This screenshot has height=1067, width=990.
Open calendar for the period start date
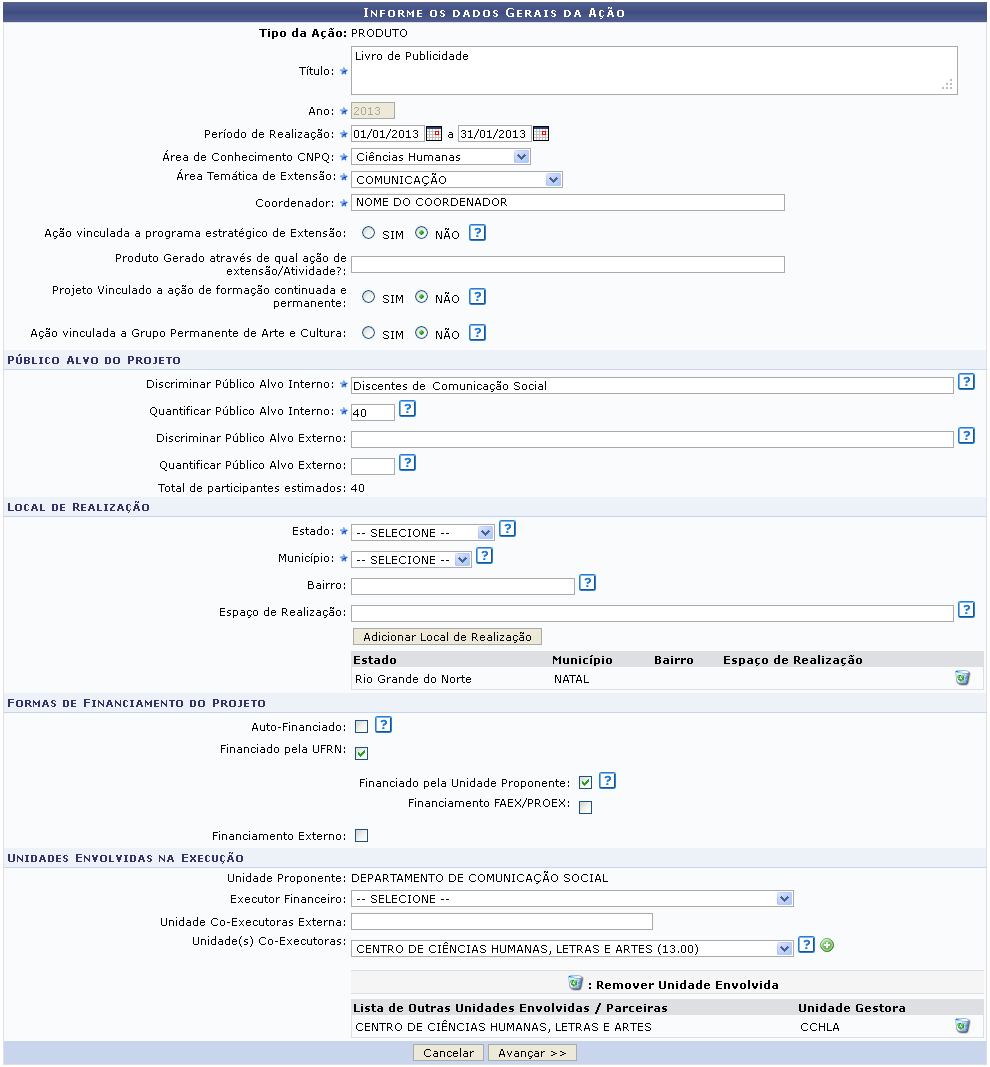[433, 134]
